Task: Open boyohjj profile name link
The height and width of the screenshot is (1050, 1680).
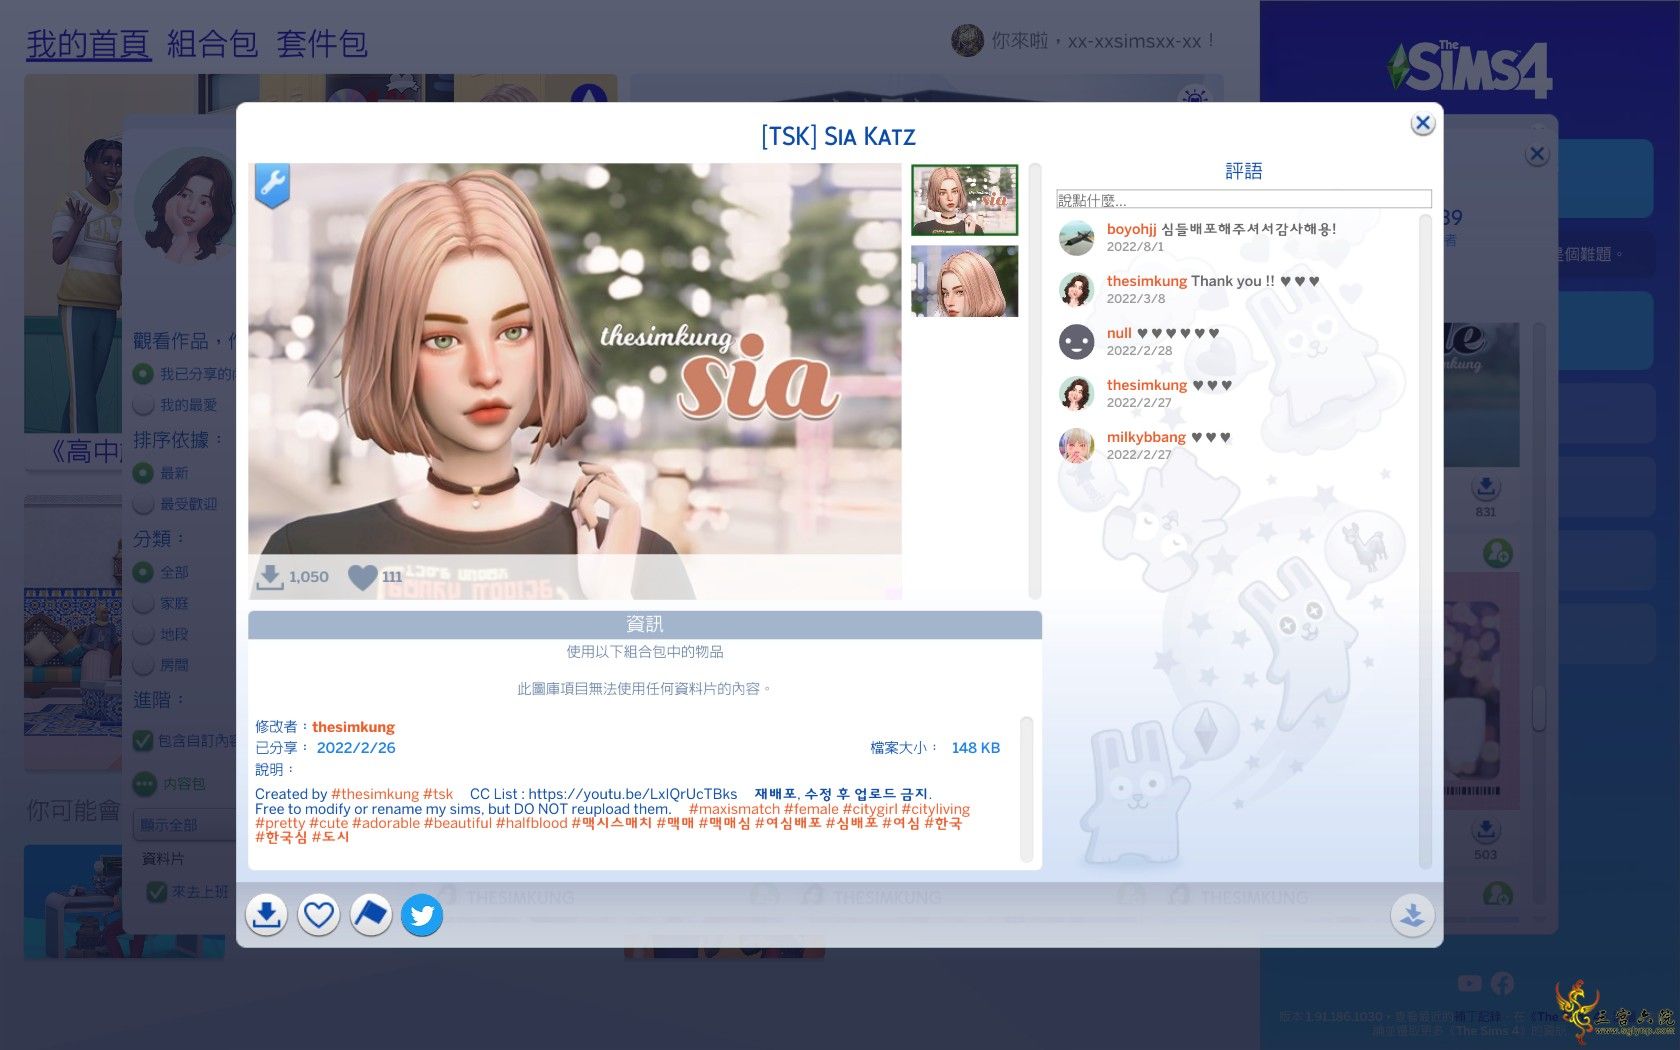Action: click(1131, 229)
